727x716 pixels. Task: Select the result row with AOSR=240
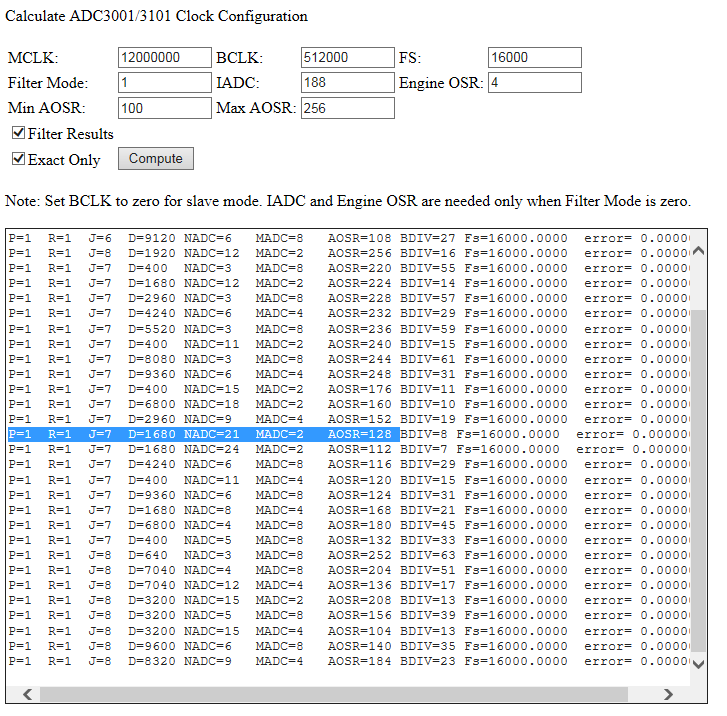point(349,344)
